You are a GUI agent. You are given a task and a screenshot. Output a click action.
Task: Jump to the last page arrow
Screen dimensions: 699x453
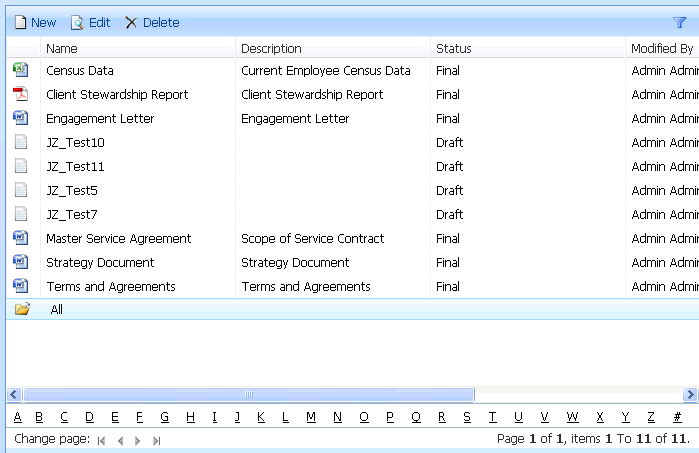(156, 440)
